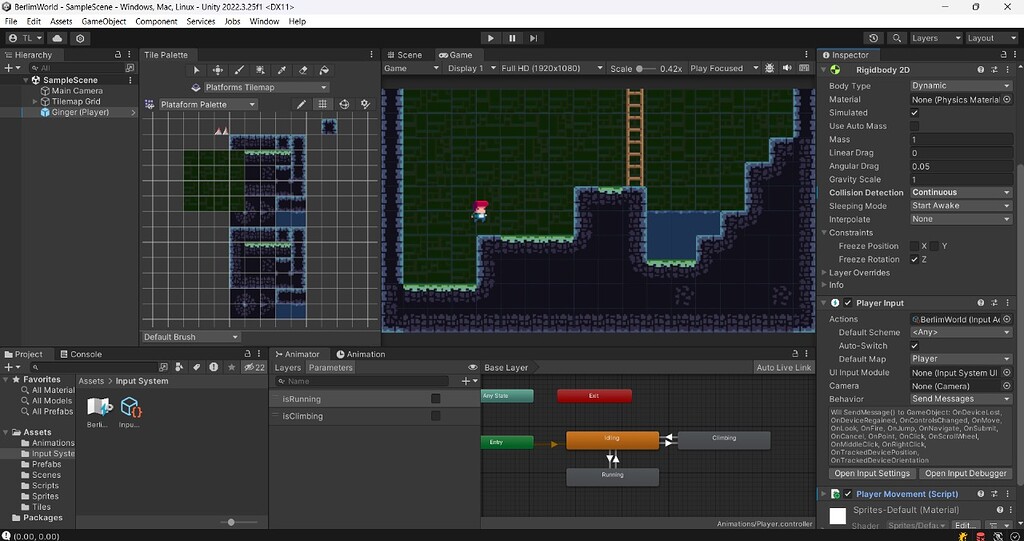1024x541 pixels.
Task: Toggle the Simulated checkbox
Action: tap(914, 112)
